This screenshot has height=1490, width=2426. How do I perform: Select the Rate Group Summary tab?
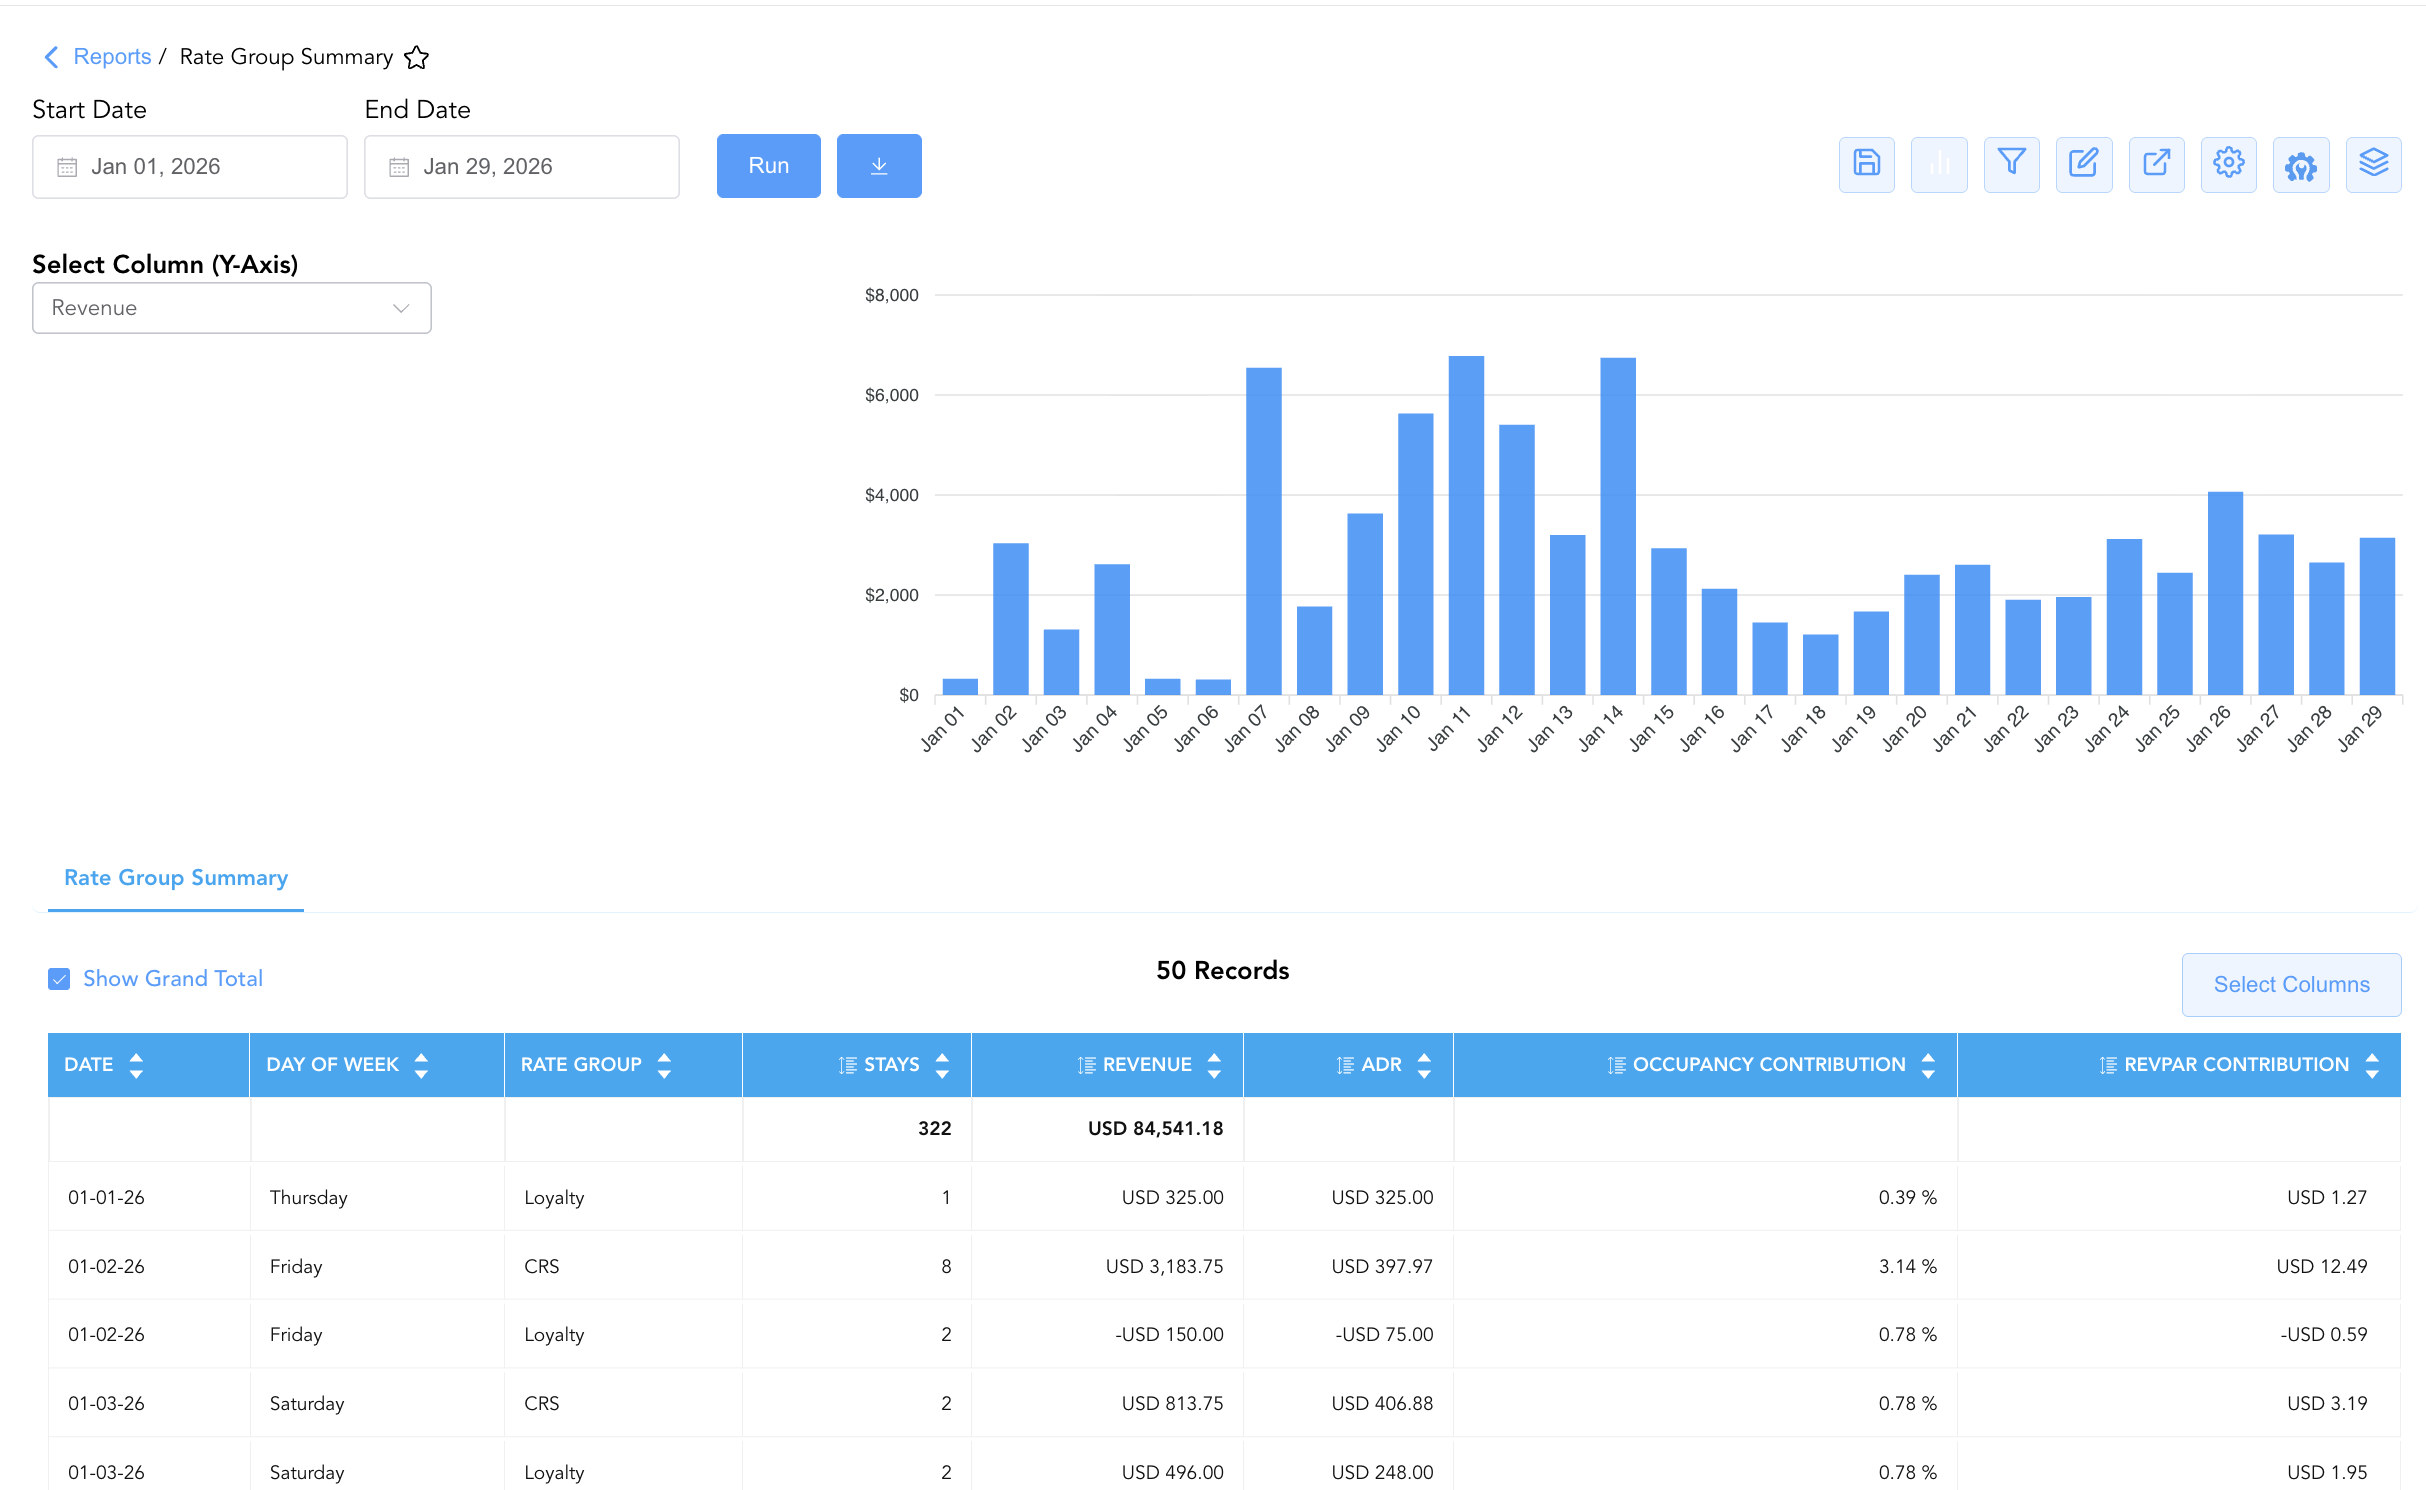[x=176, y=878]
